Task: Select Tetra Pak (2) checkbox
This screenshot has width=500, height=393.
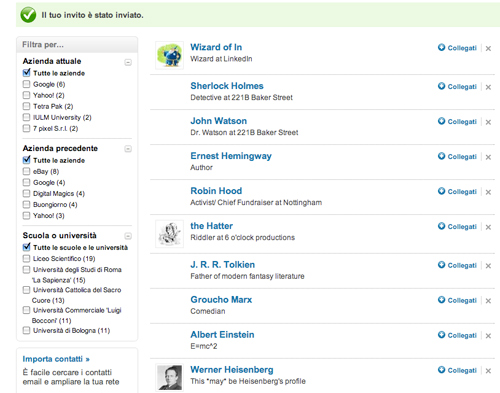Action: point(26,106)
